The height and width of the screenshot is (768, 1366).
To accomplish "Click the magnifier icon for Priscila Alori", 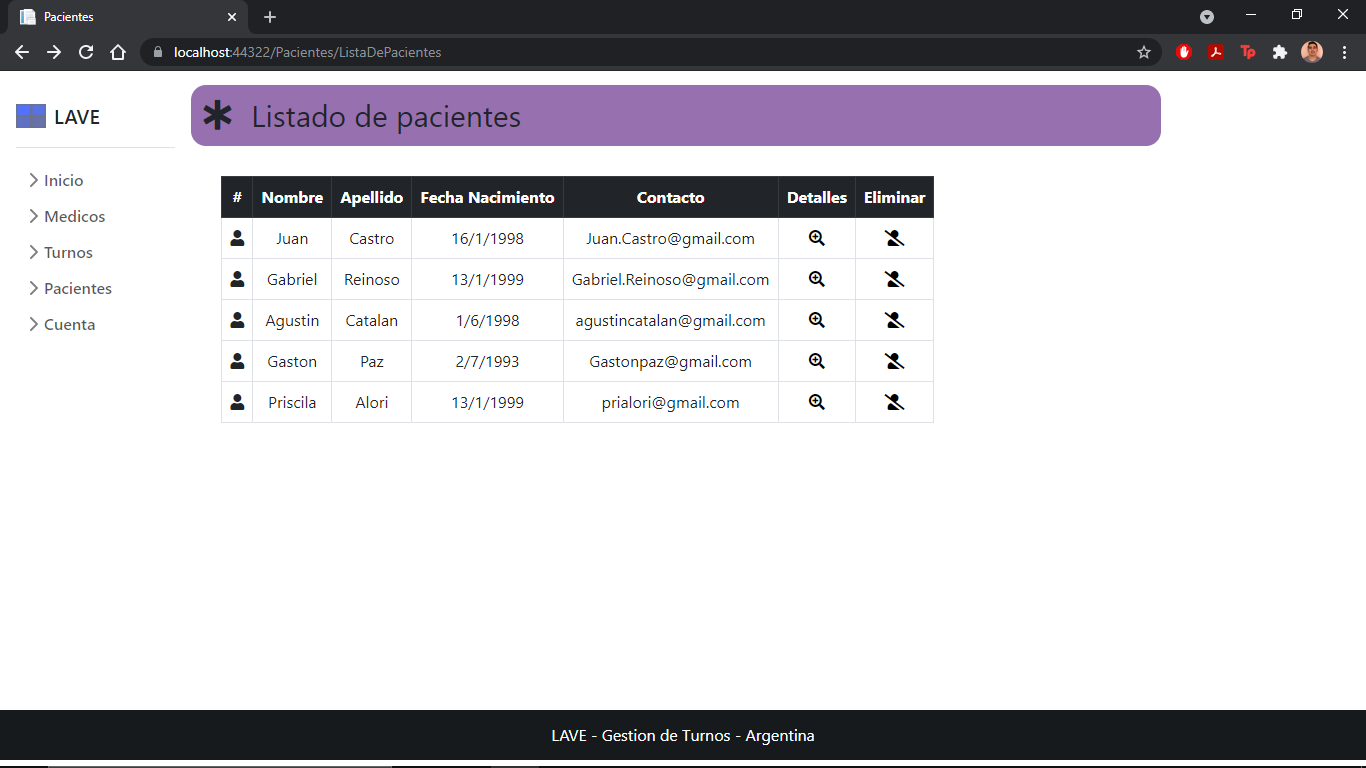I will pos(816,402).
